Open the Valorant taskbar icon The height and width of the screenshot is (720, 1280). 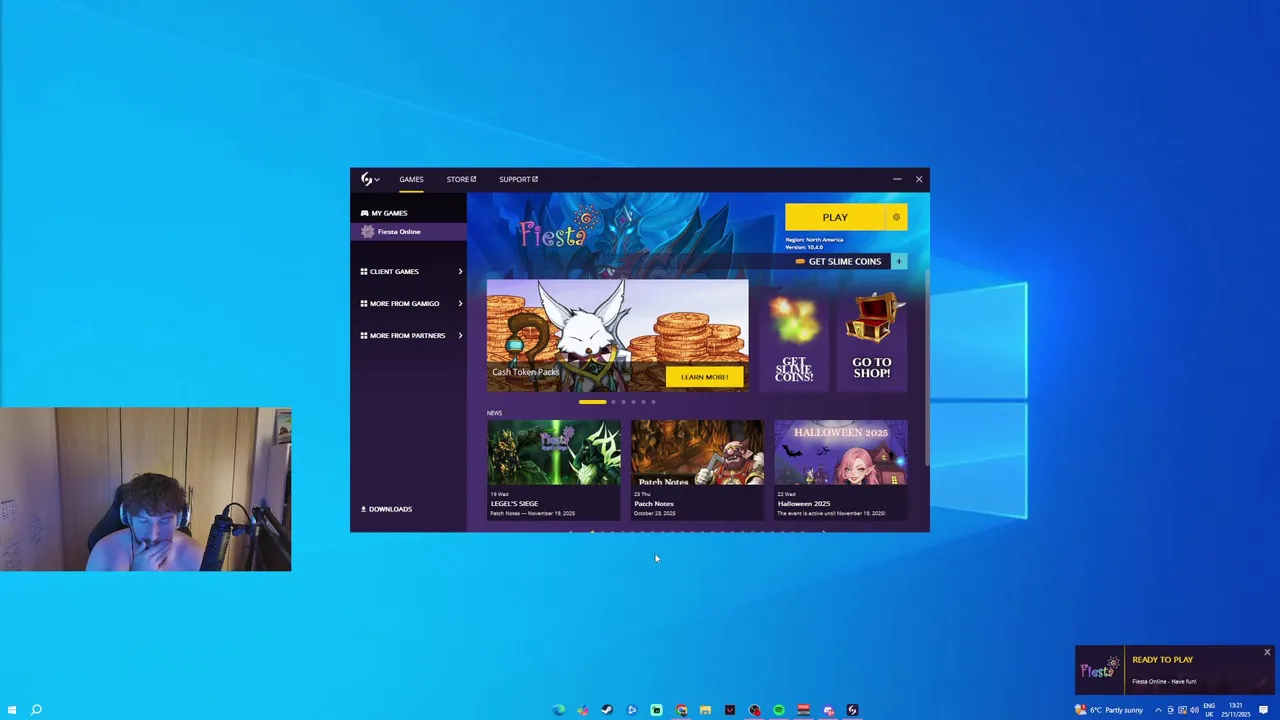pos(730,710)
